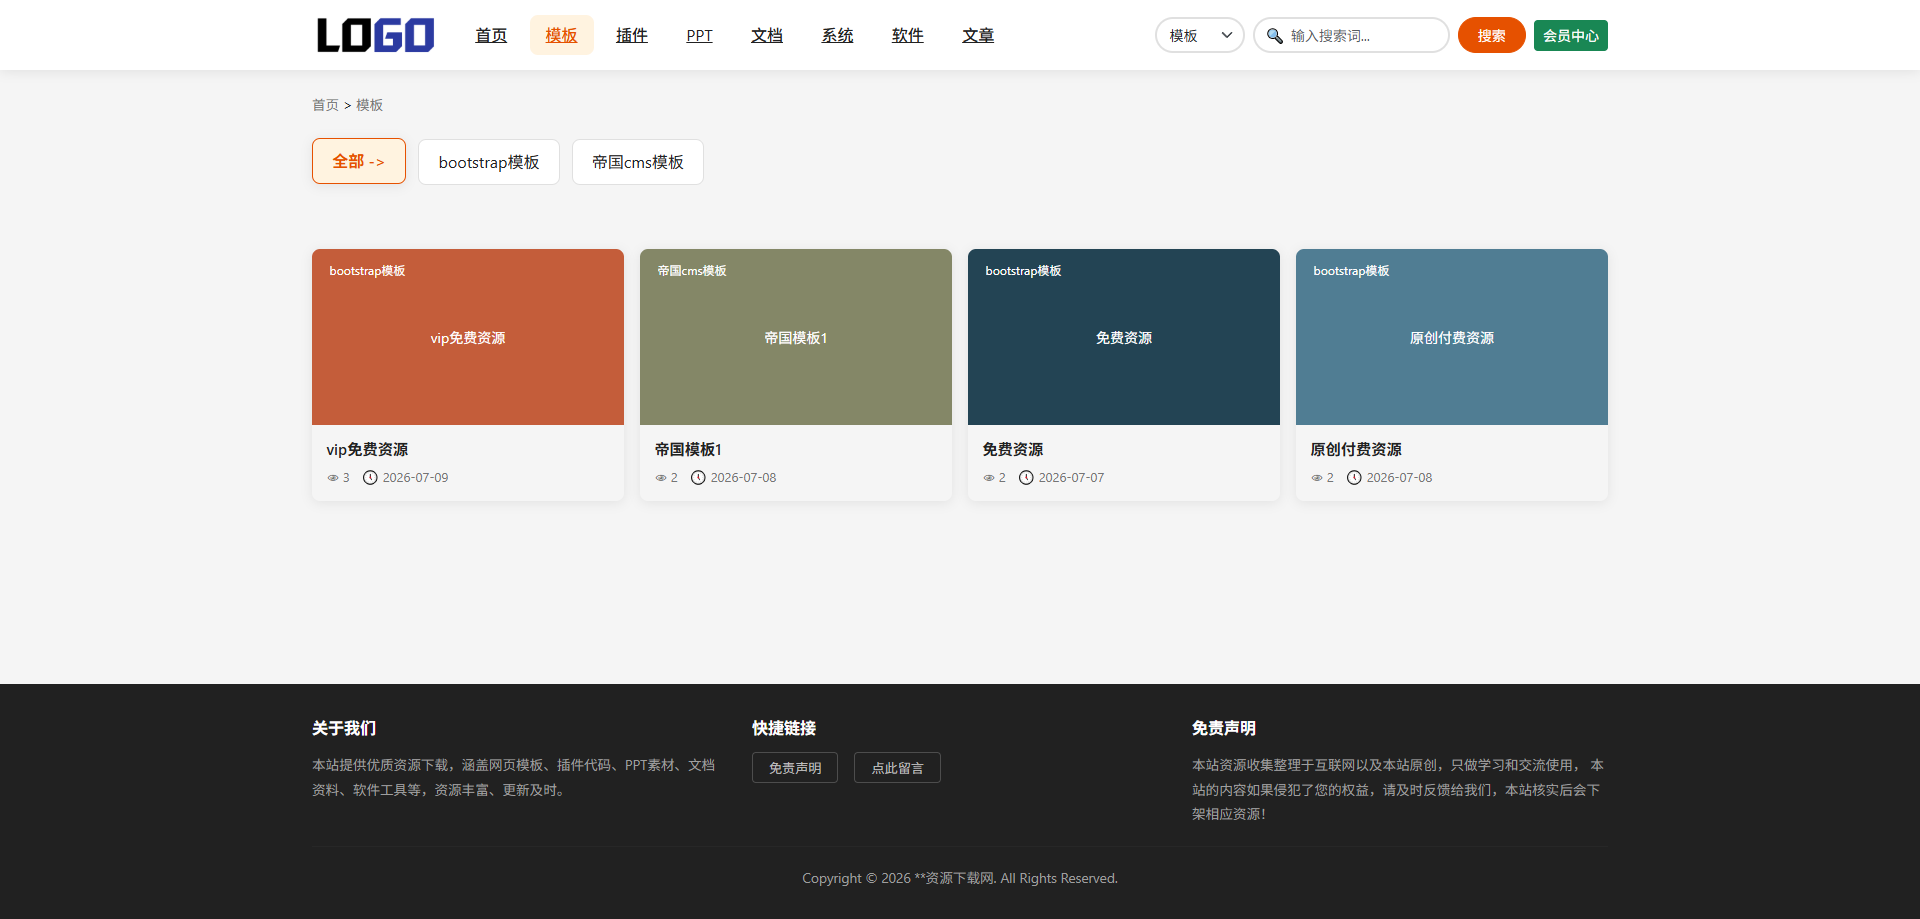
Task: Open the 帝国模板1 olive thumbnail
Action: point(796,337)
